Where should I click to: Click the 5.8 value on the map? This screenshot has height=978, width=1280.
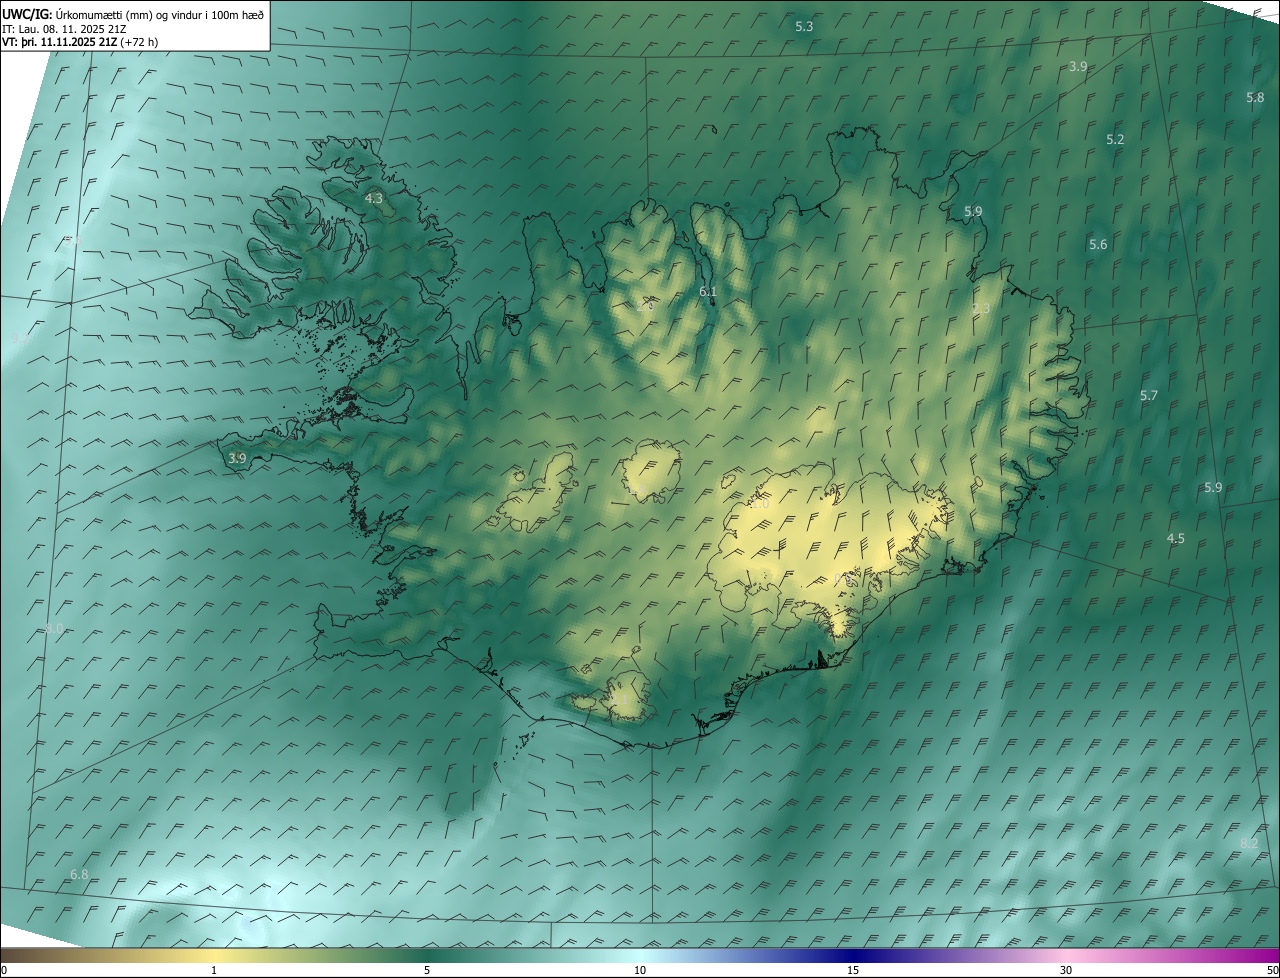(x=1255, y=97)
